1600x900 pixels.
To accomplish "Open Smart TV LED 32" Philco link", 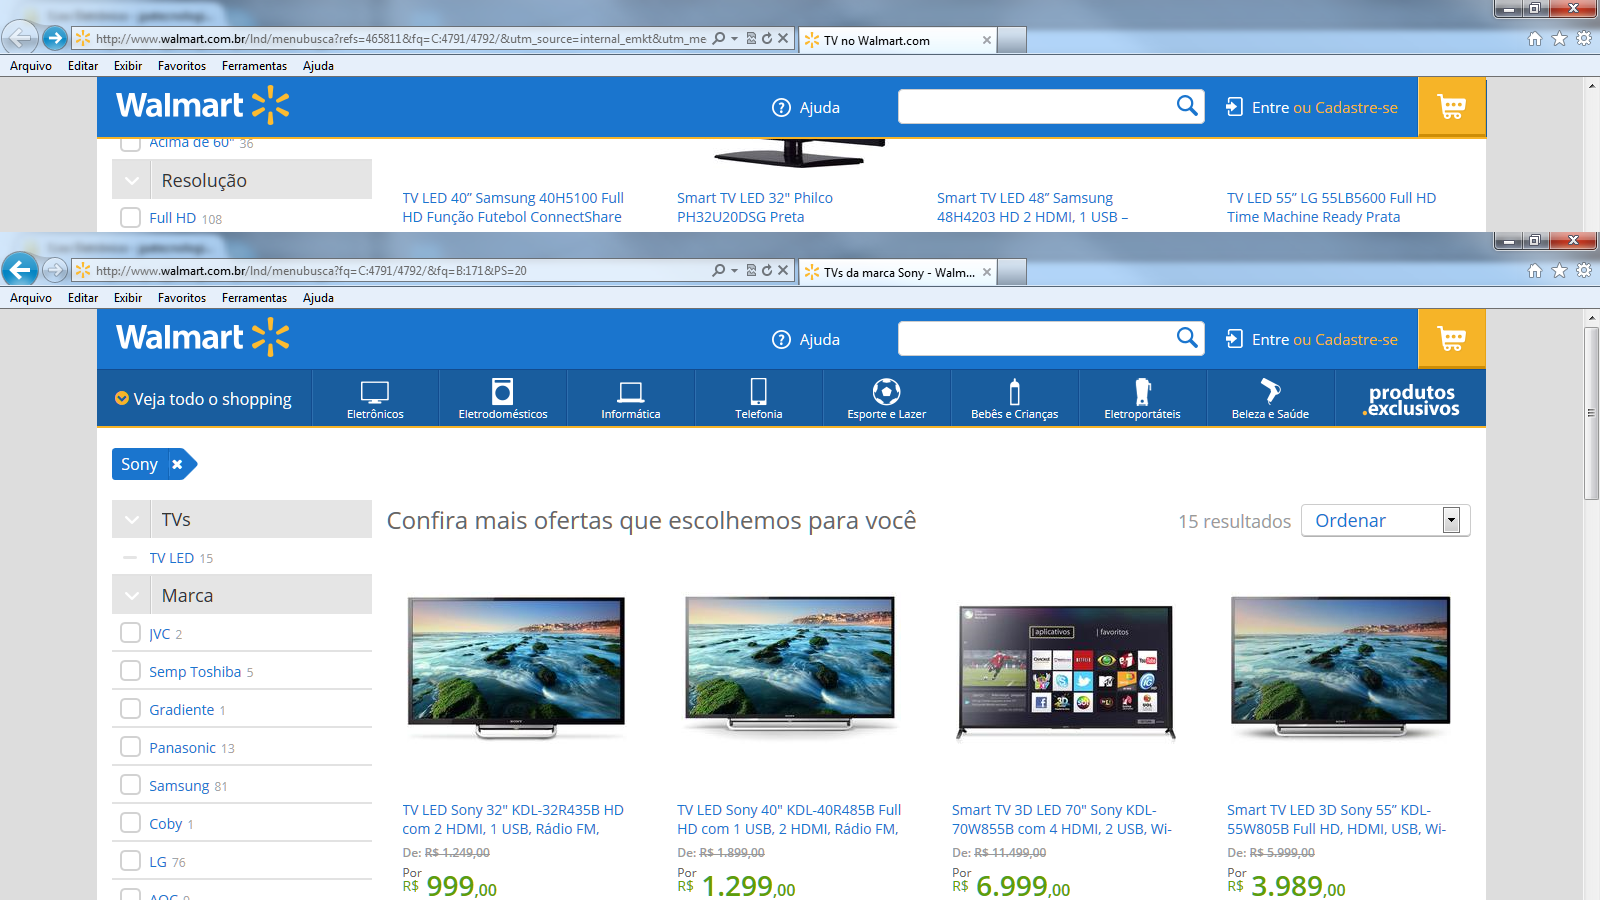I will tap(755, 207).
